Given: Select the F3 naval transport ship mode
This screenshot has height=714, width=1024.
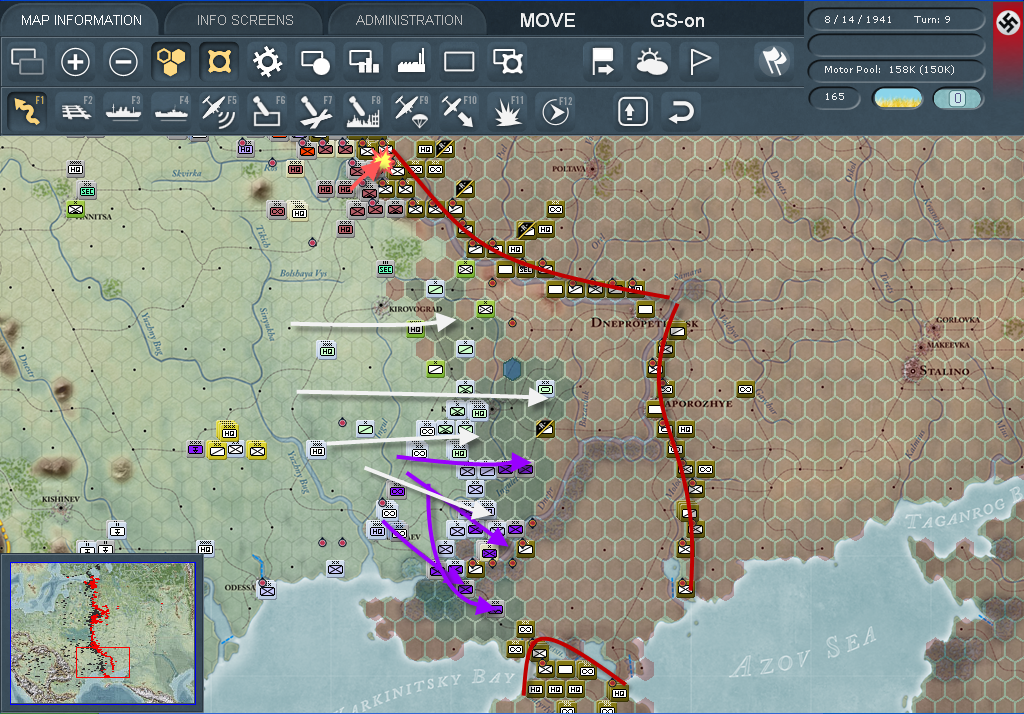Looking at the screenshot, I should click(x=123, y=110).
